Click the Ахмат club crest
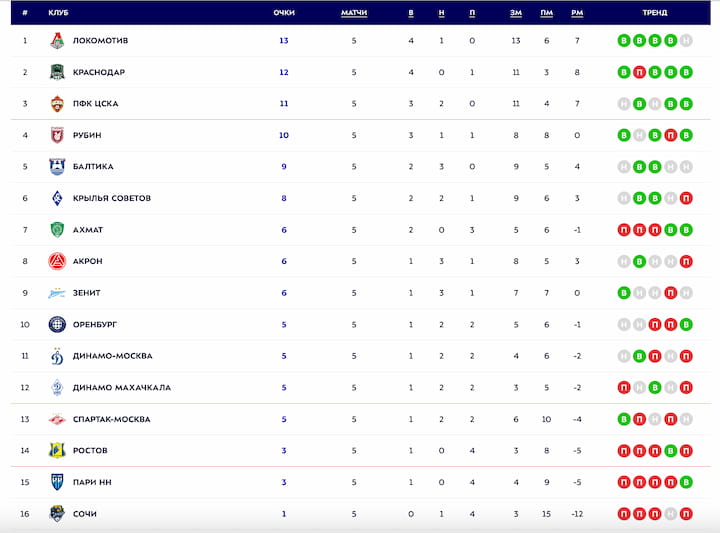Viewport: 720px width, 533px height. point(57,230)
